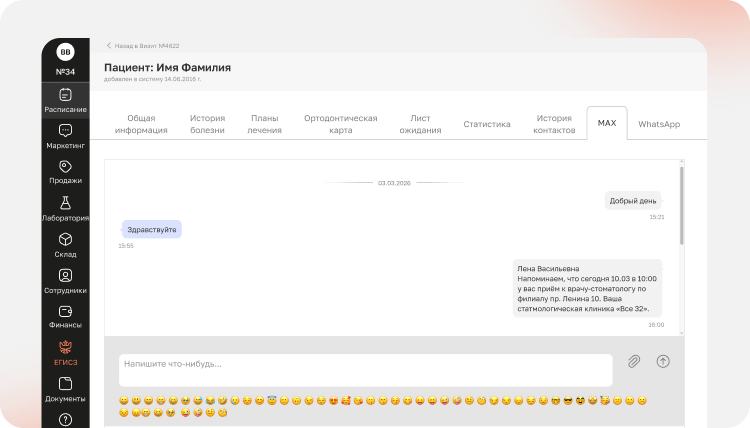The image size is (750, 428).
Task: Insert the smiling face with hearts emoji
Action: pos(346,400)
